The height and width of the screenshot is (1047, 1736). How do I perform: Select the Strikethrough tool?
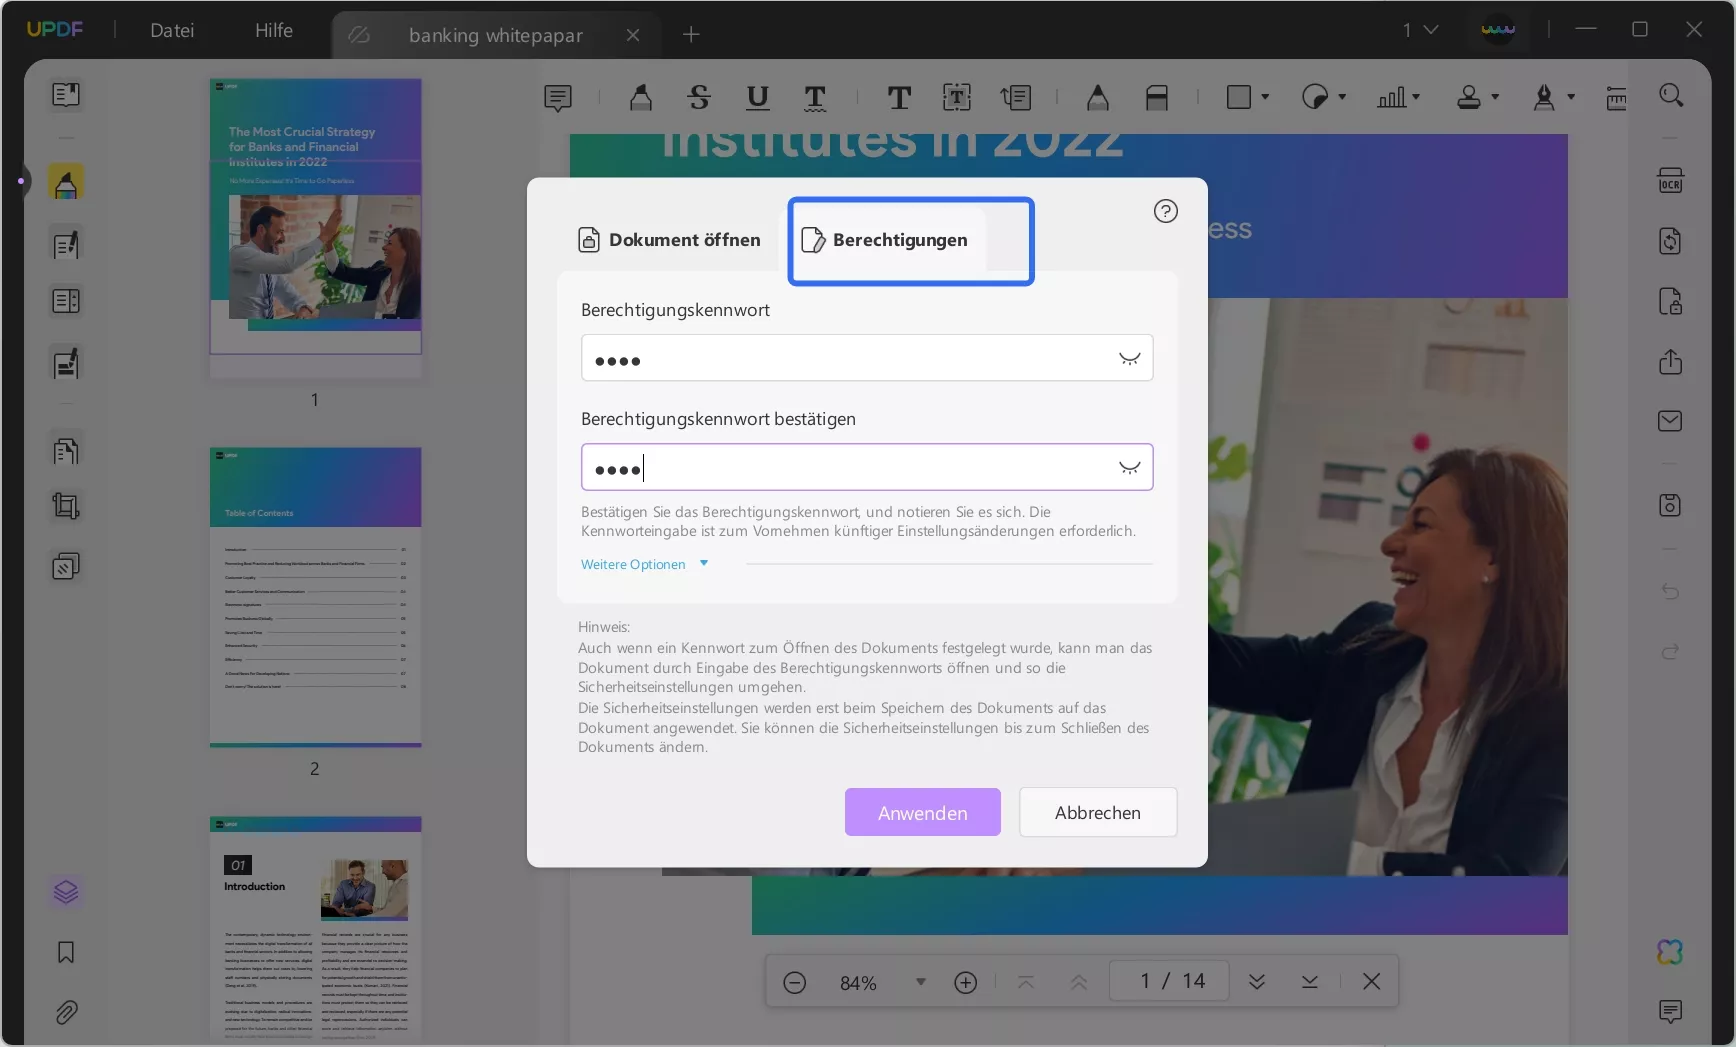click(699, 98)
